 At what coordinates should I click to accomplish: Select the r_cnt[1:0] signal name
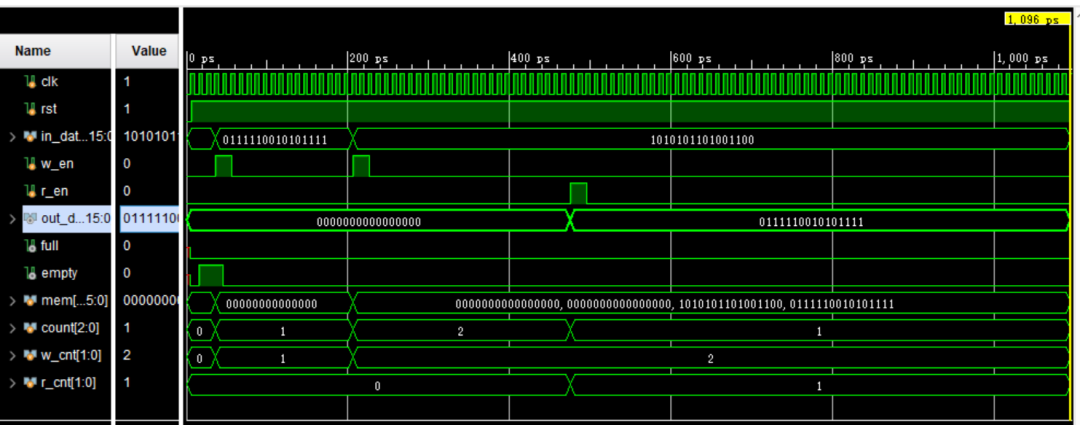(x=68, y=382)
